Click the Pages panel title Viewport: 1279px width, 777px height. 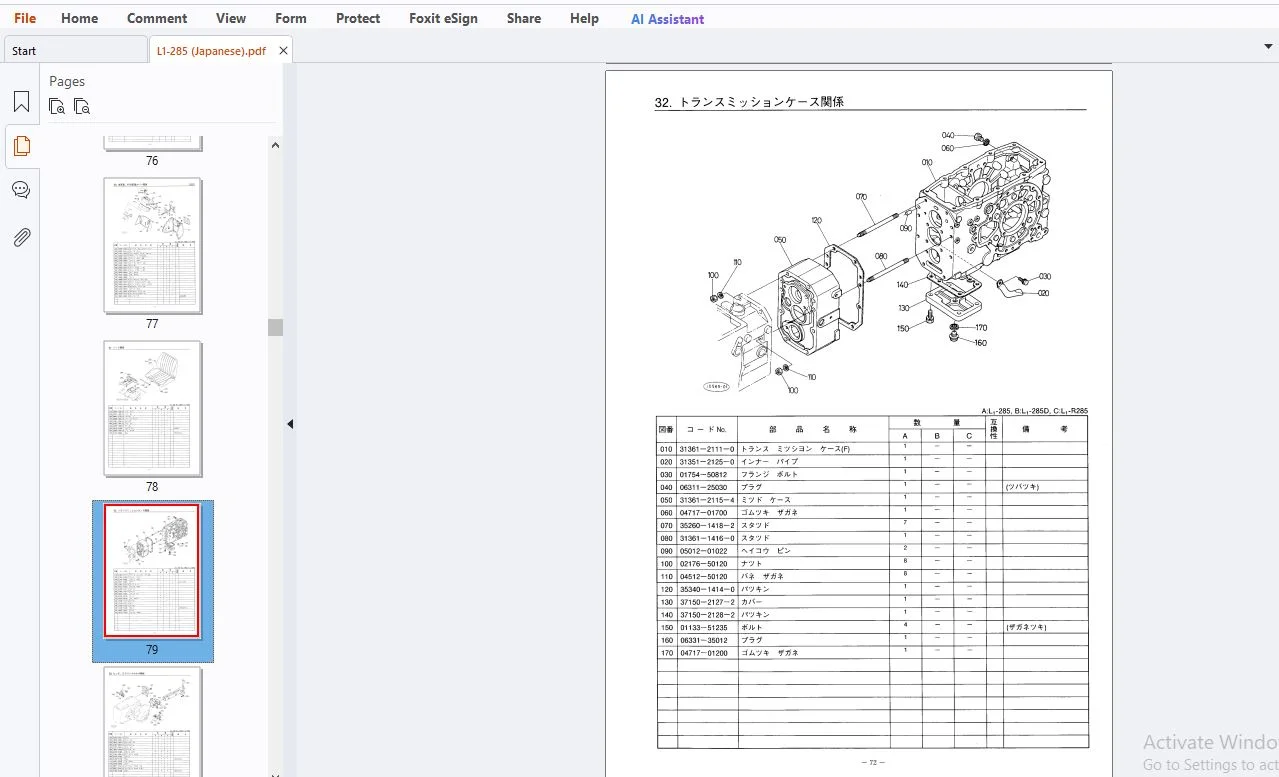(x=67, y=81)
